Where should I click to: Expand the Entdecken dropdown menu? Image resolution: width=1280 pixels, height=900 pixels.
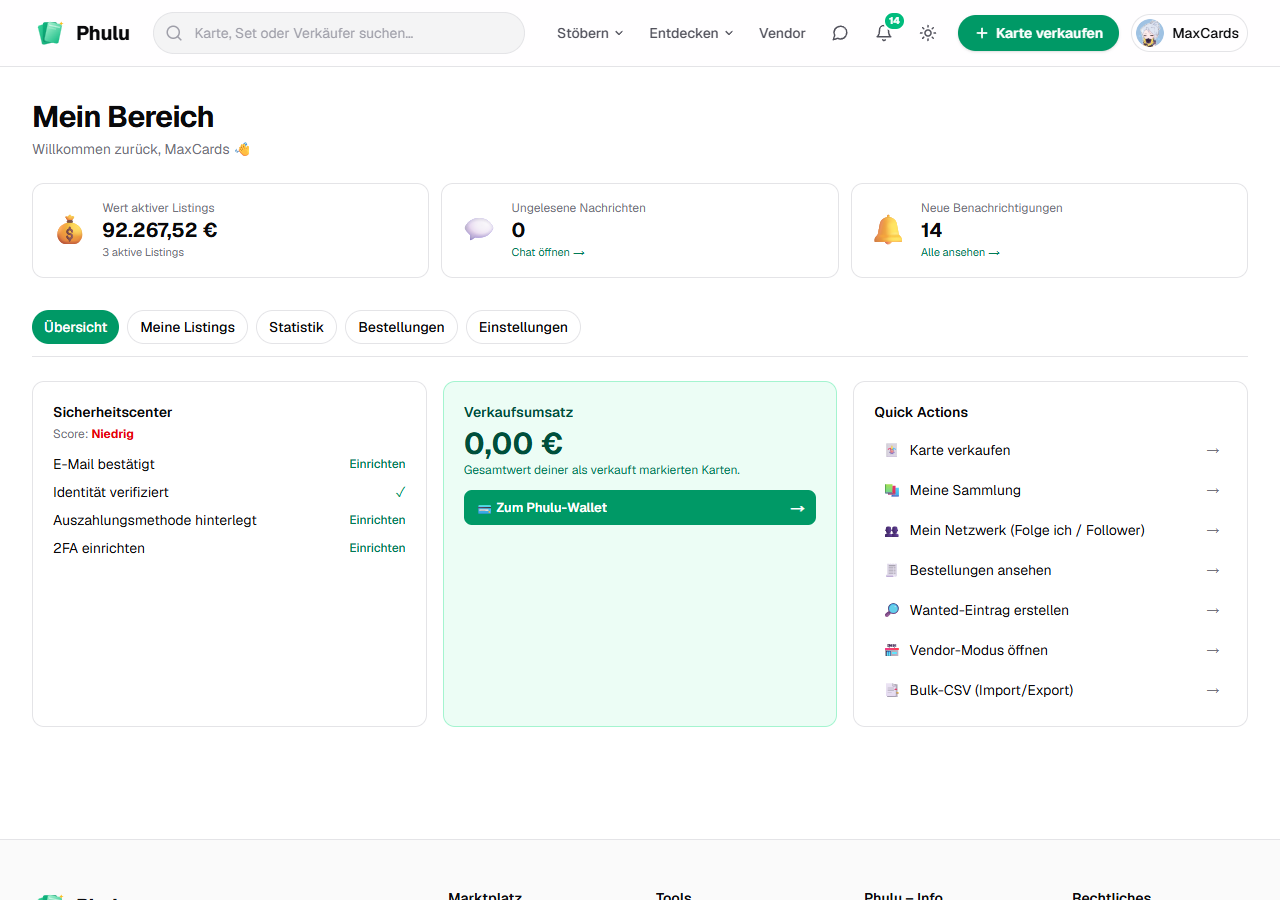point(691,33)
